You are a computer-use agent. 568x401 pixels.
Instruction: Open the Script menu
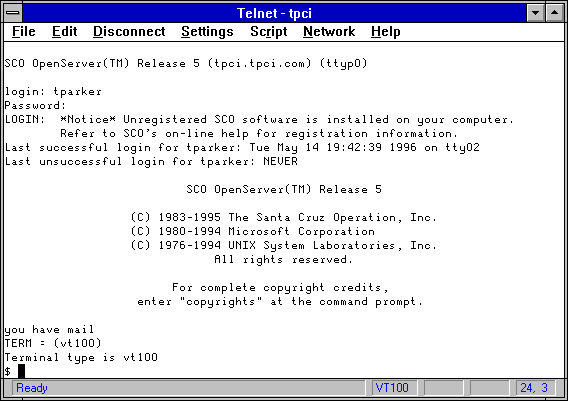tap(268, 32)
